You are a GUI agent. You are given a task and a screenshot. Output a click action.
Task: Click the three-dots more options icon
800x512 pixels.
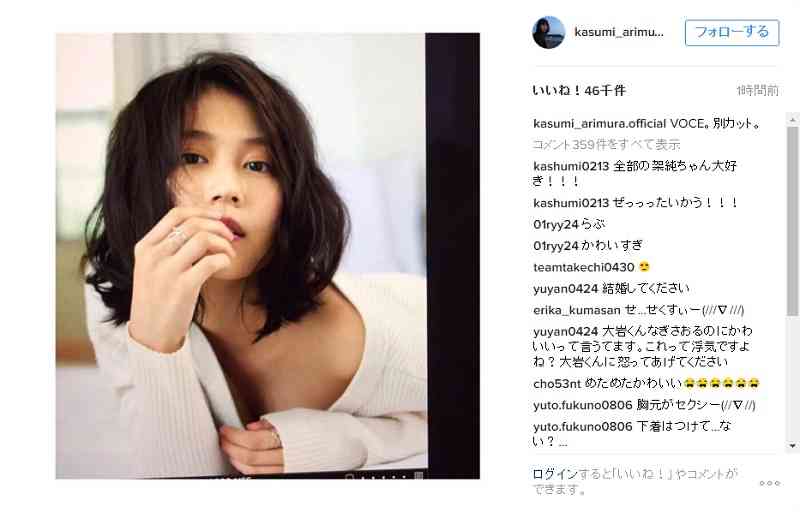tap(769, 483)
